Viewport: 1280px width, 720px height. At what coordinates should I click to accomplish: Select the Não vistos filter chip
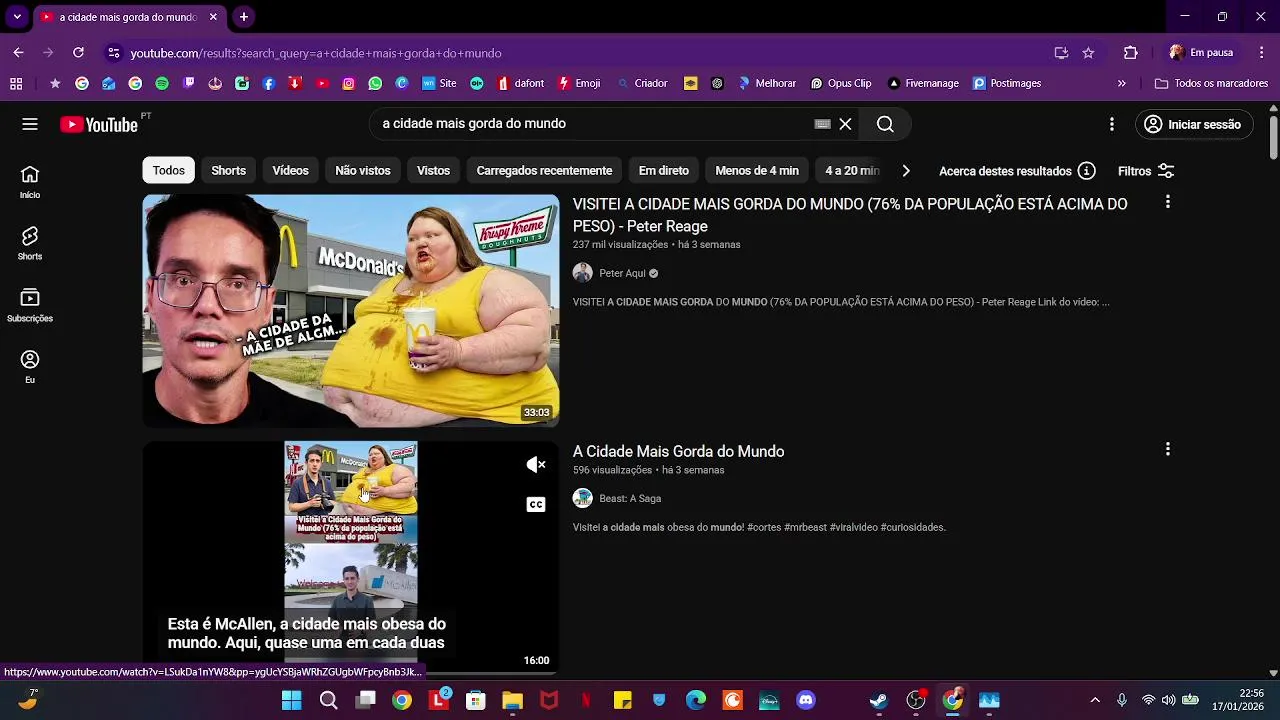click(x=362, y=171)
